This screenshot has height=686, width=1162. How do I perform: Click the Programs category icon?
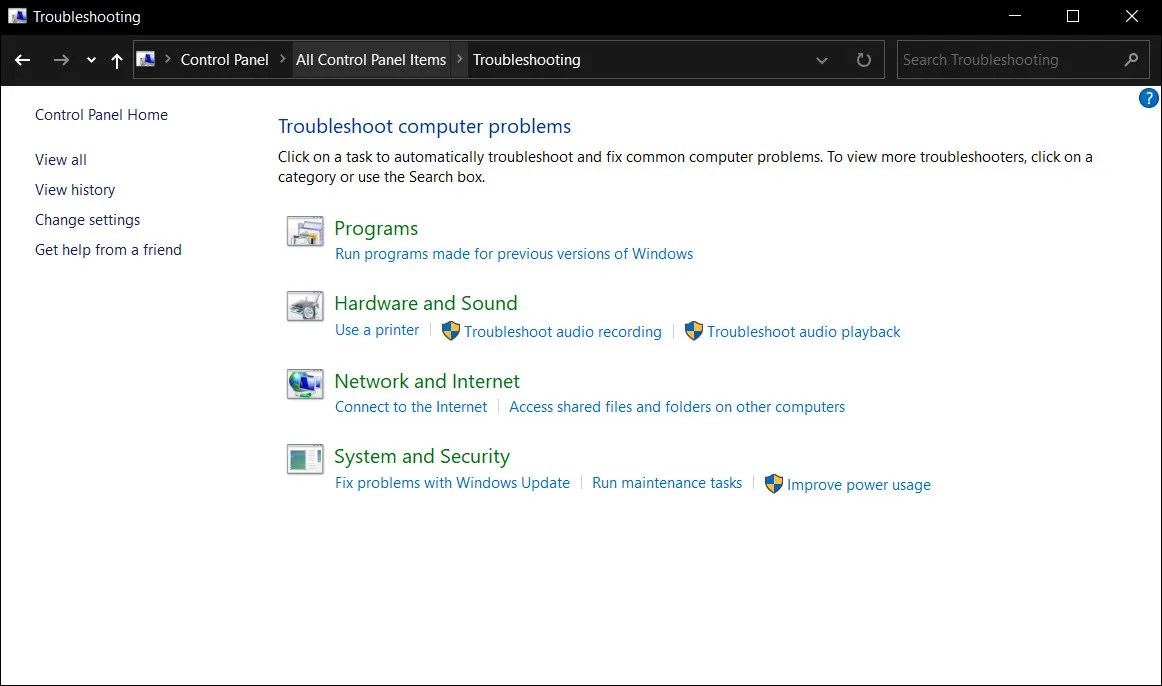[x=305, y=231]
